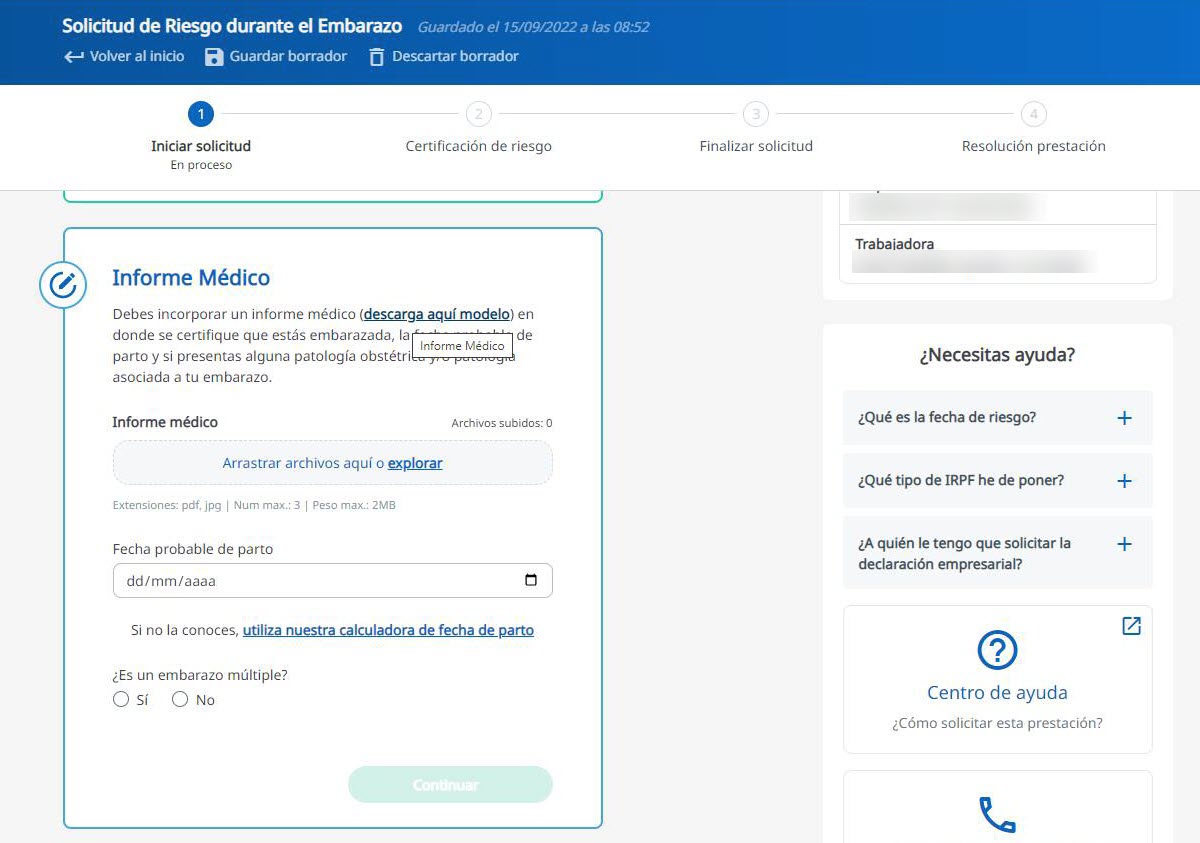Viewport: 1200px width, 843px height.
Task: Click the question mark help center icon
Action: coord(997,651)
